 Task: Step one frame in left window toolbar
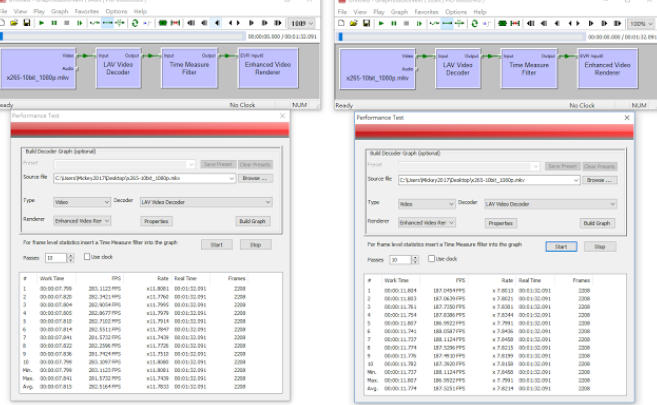coord(80,23)
